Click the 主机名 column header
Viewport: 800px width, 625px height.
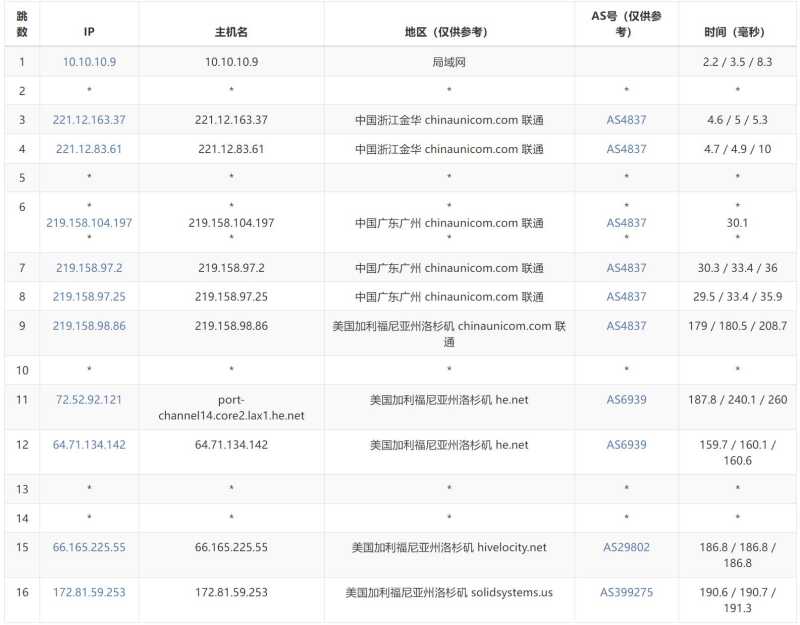230,31
